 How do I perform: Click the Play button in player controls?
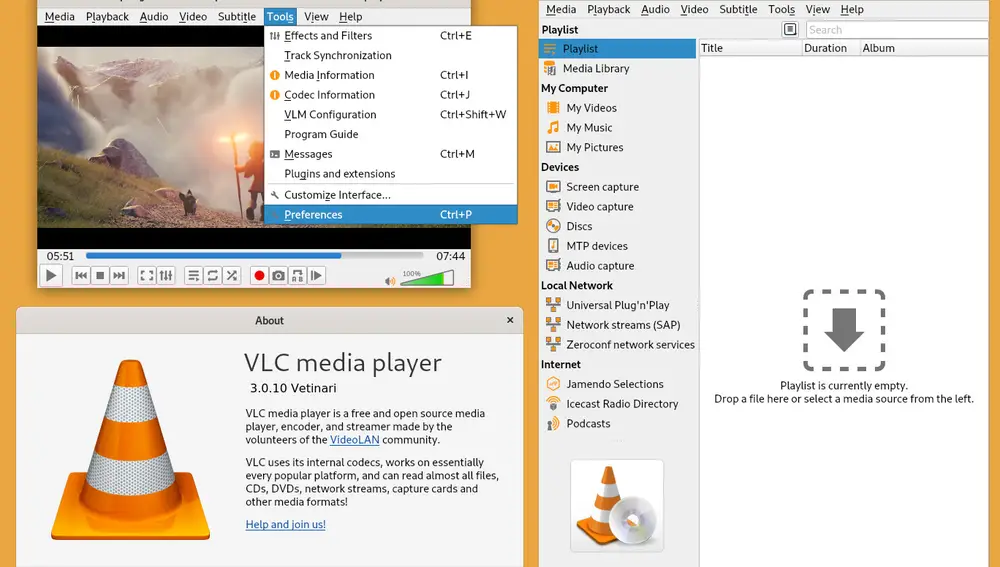point(51,276)
